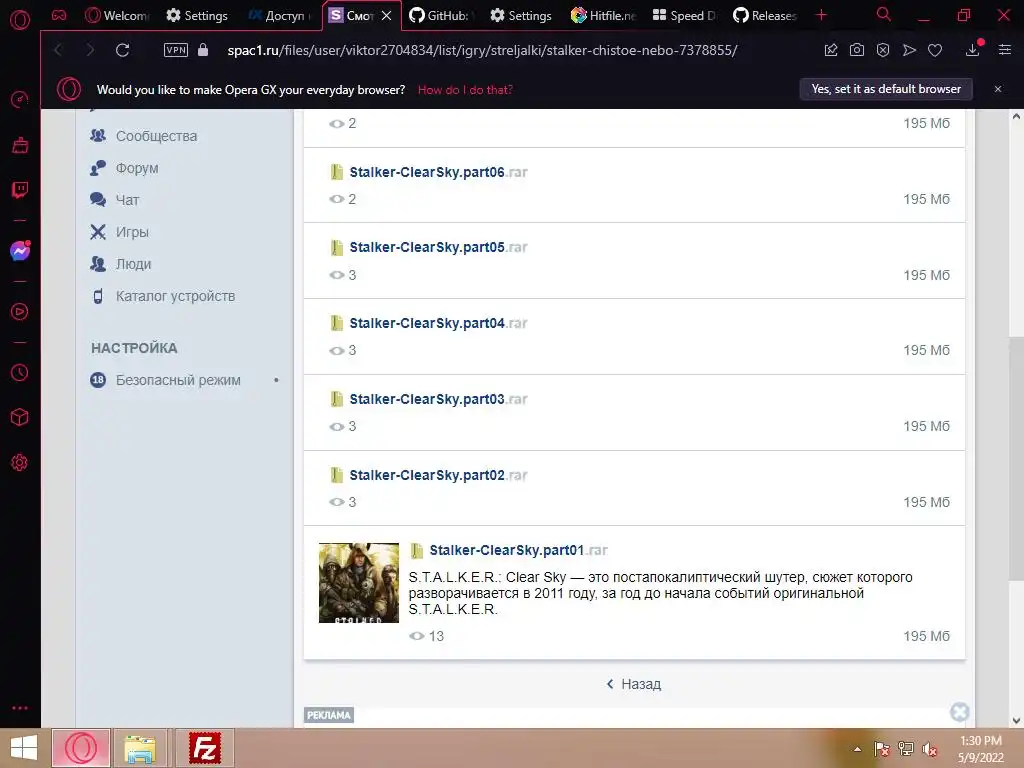The height and width of the screenshot is (768, 1024).
Task: Open My Flow send icon
Action: pyautogui.click(x=909, y=50)
